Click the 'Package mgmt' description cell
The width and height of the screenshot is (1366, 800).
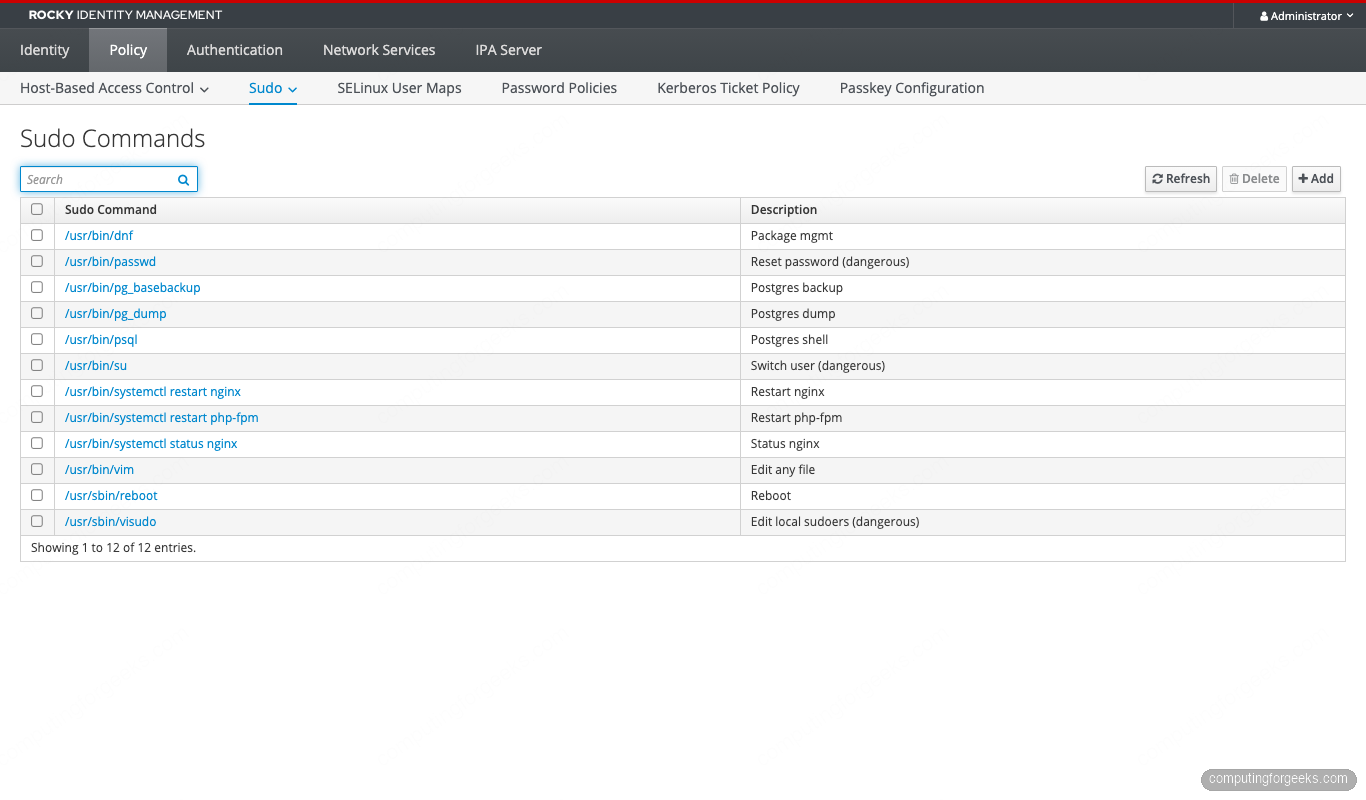(792, 236)
